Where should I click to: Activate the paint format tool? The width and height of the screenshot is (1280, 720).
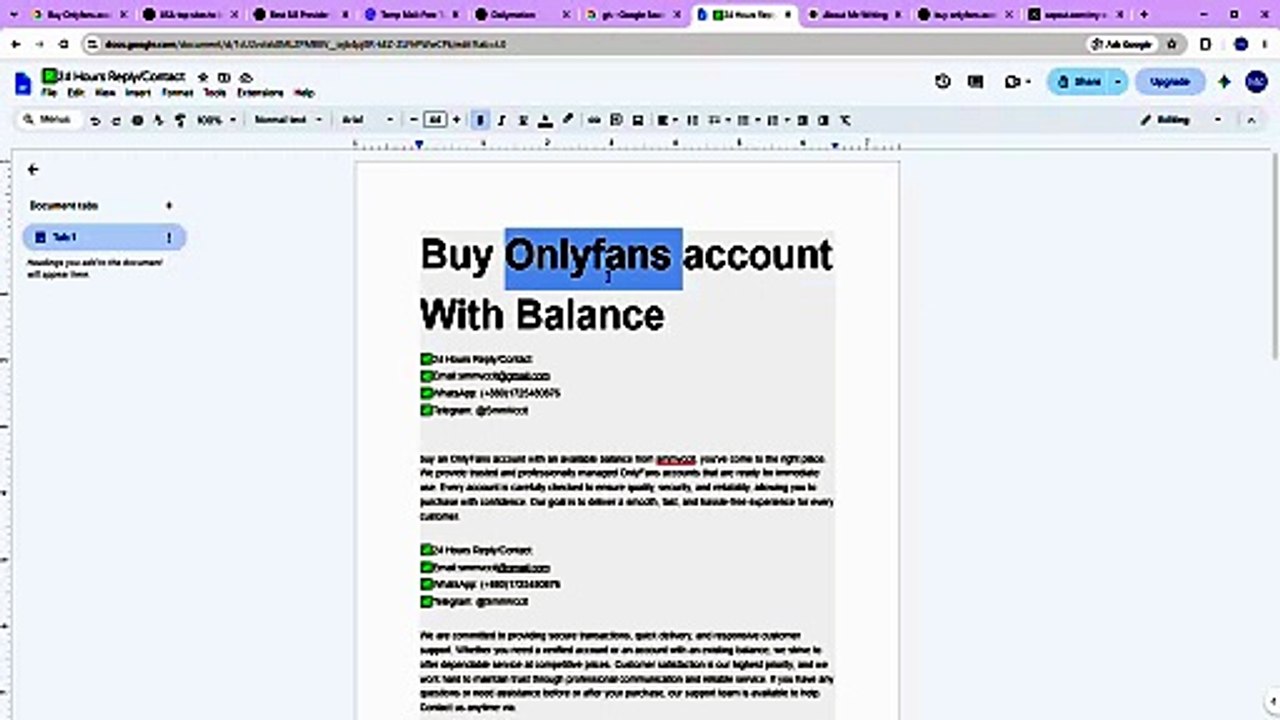pyautogui.click(x=180, y=120)
